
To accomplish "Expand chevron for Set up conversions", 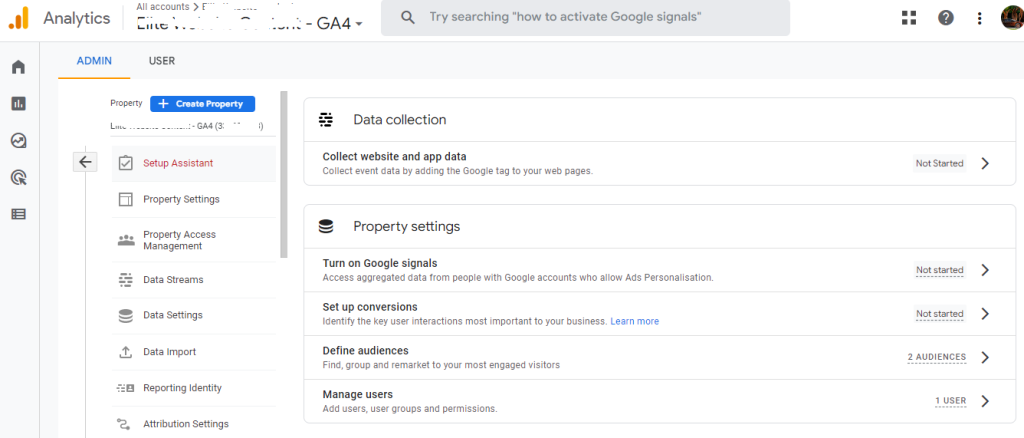I will point(985,313).
